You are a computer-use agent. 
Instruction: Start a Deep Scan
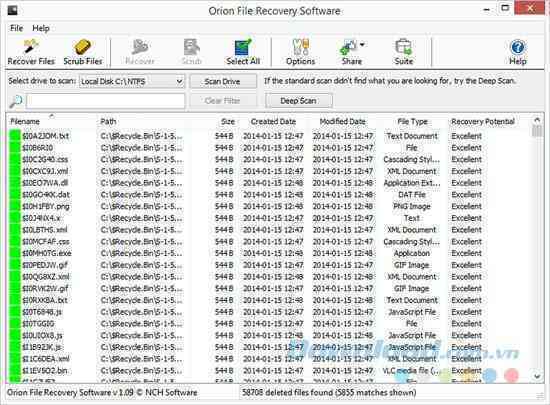coord(299,101)
